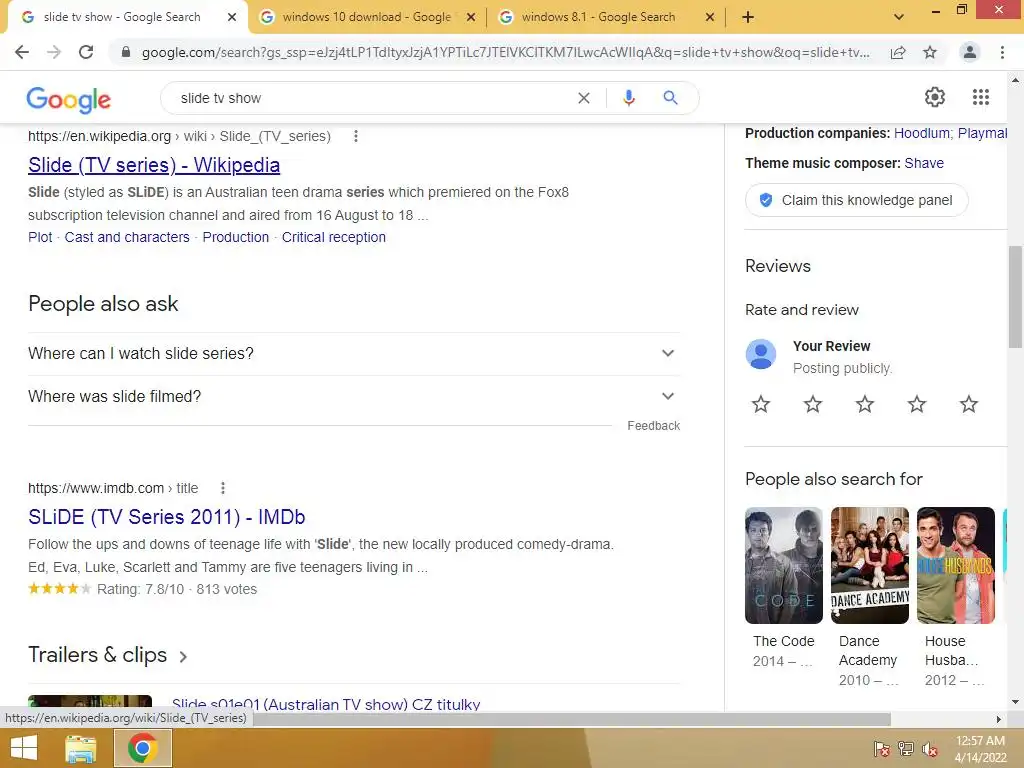Open the Wikipedia result's three-dot options
The height and width of the screenshot is (768, 1024).
point(355,136)
